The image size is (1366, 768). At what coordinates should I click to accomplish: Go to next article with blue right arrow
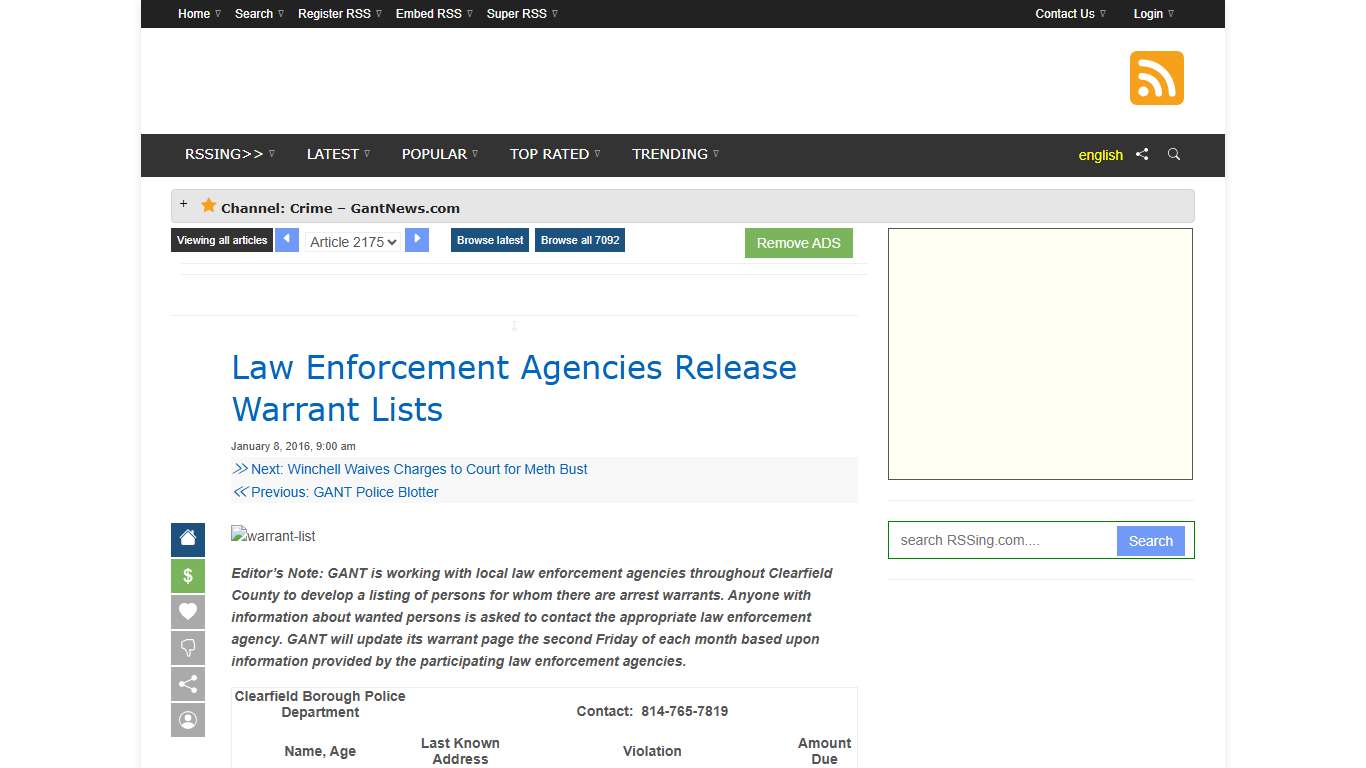click(x=417, y=240)
